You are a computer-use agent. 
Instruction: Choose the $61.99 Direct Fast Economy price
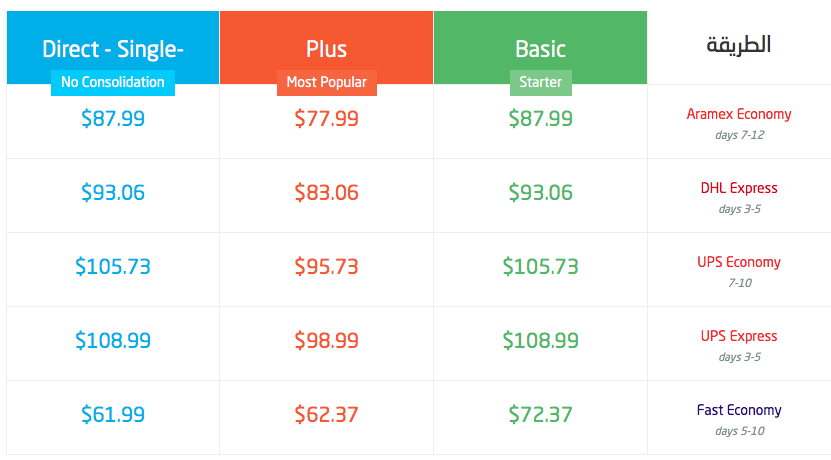[113, 414]
